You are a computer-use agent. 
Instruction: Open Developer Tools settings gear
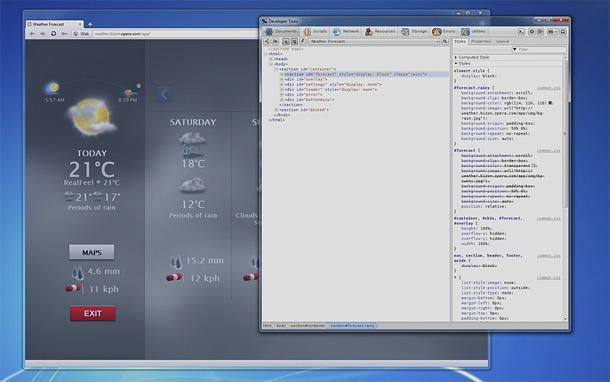coord(531,32)
